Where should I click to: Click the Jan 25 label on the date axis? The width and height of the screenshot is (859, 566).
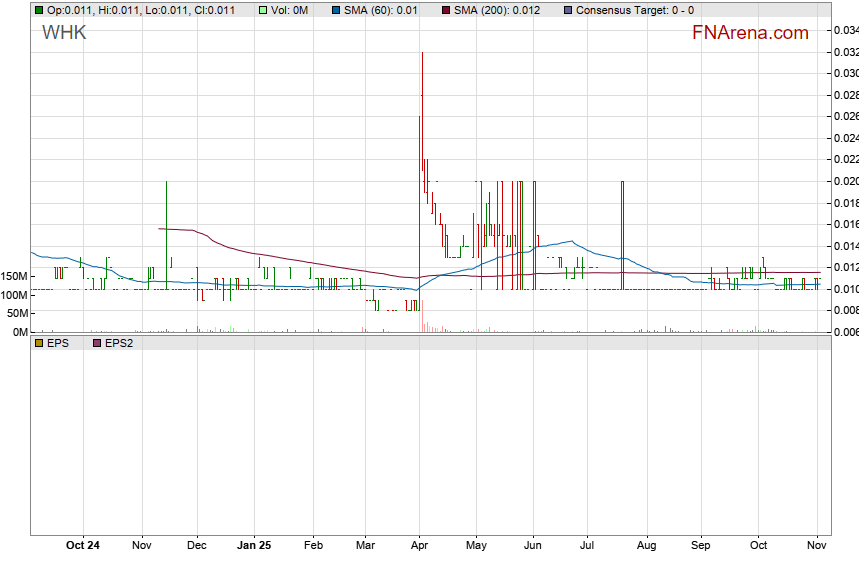coord(254,546)
